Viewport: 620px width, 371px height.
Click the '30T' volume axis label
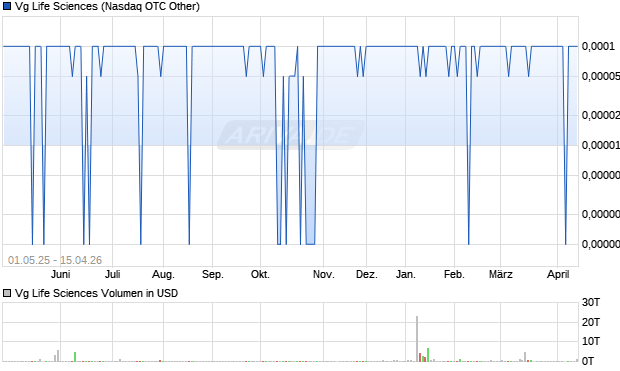click(x=591, y=303)
